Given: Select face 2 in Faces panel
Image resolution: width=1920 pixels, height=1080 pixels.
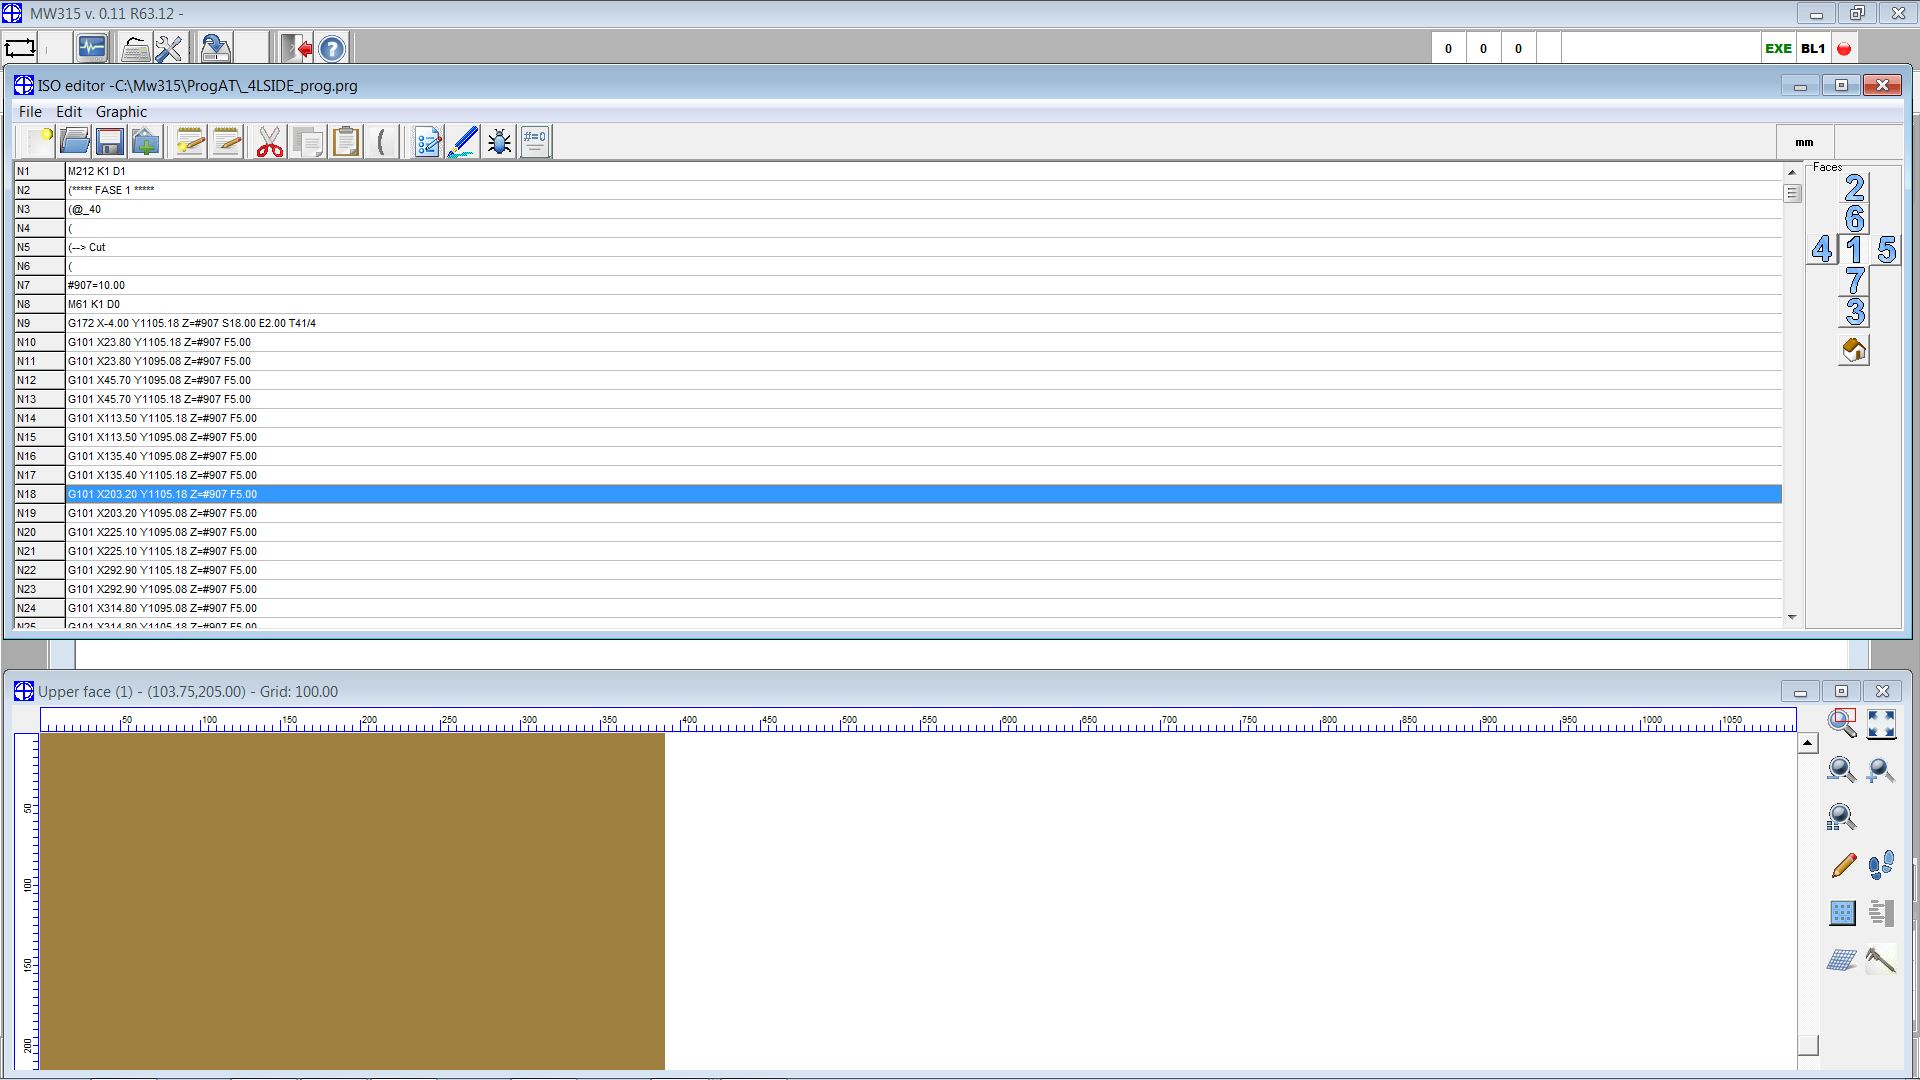Looking at the screenshot, I should (x=1854, y=188).
